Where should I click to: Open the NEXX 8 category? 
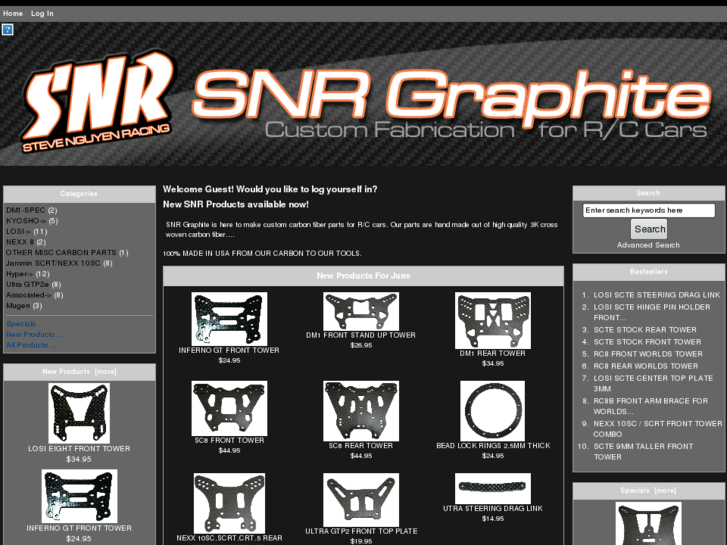(20, 242)
